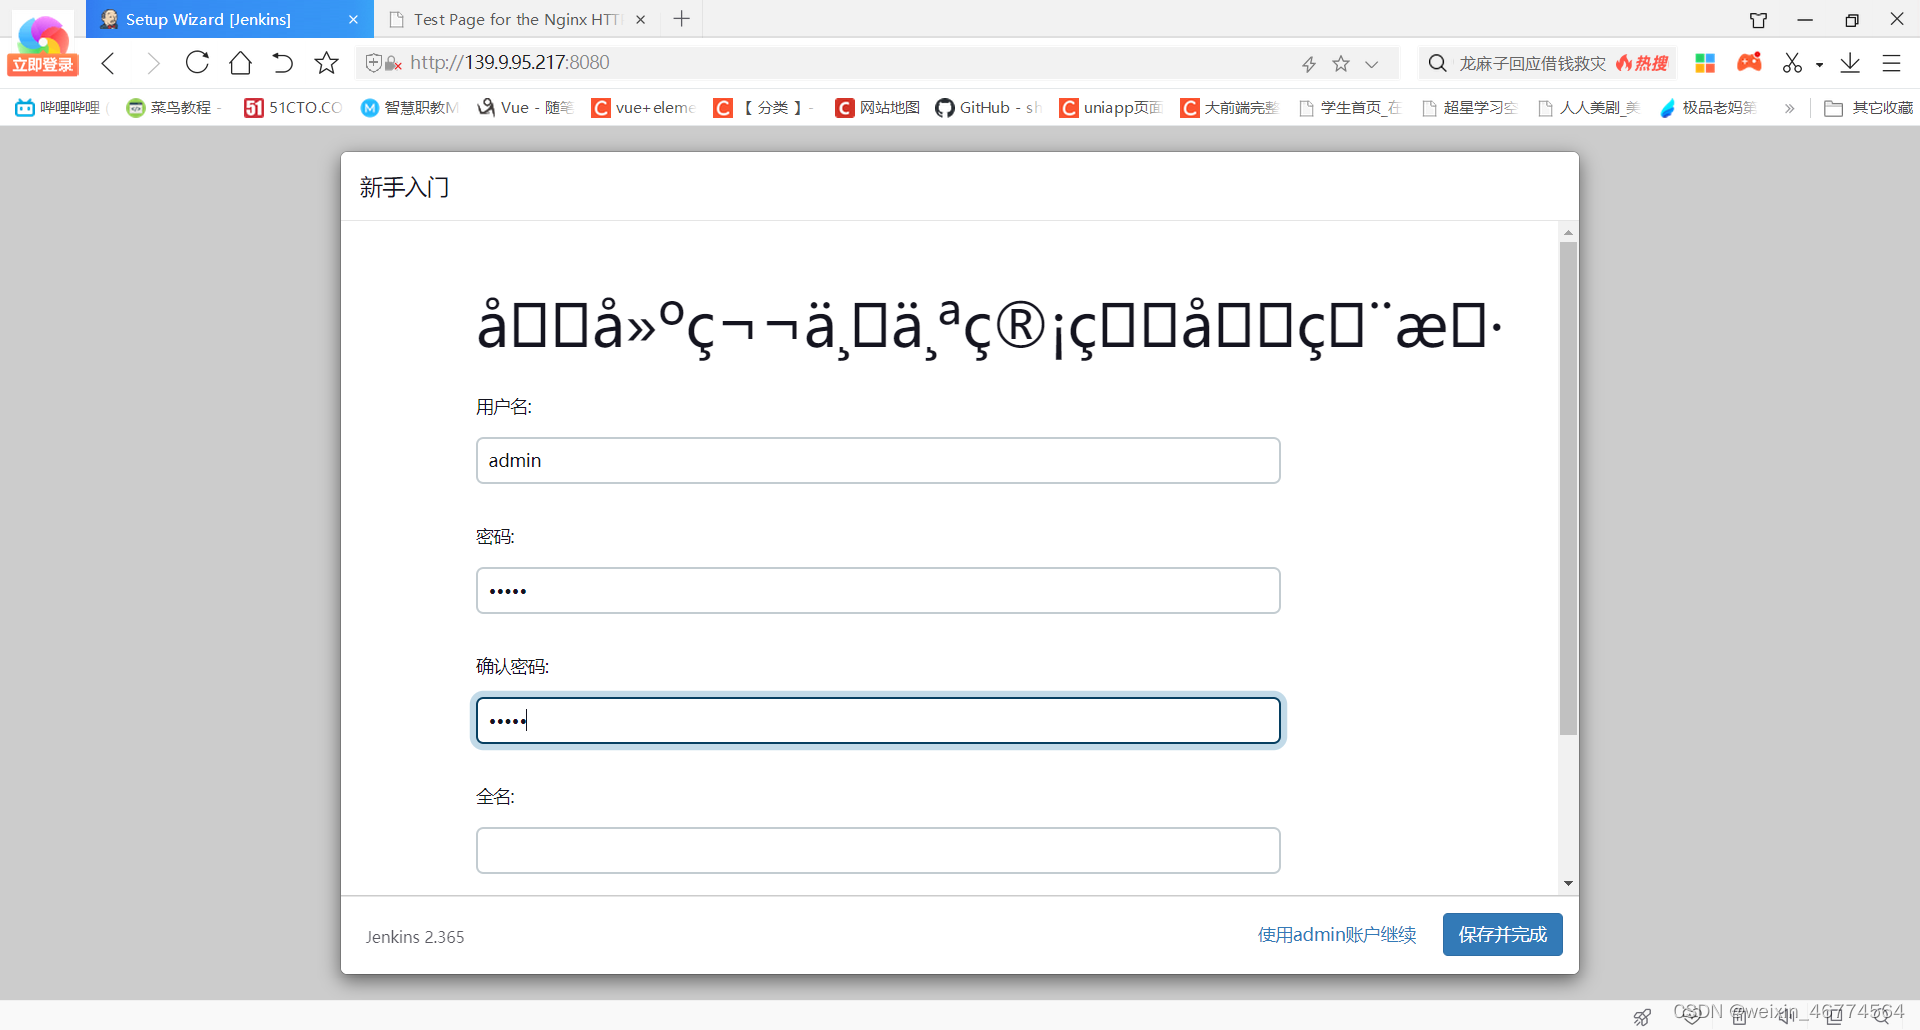
Task: Open the 【分类】 bookmark
Action: point(762,107)
